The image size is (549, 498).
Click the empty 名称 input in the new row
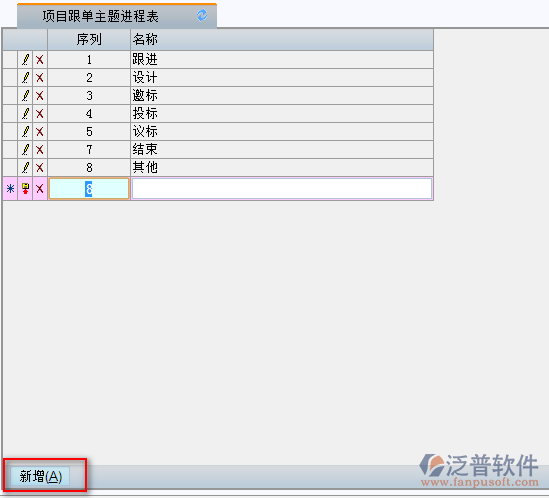tap(282, 189)
